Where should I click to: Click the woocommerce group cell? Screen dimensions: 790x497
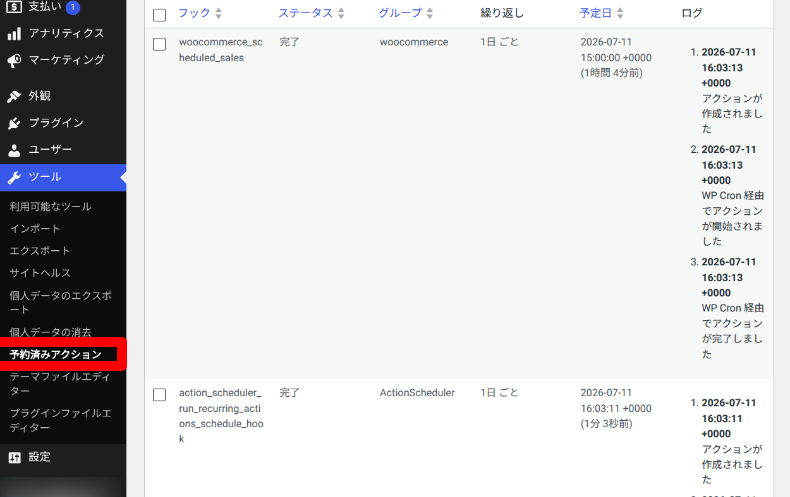coord(414,42)
